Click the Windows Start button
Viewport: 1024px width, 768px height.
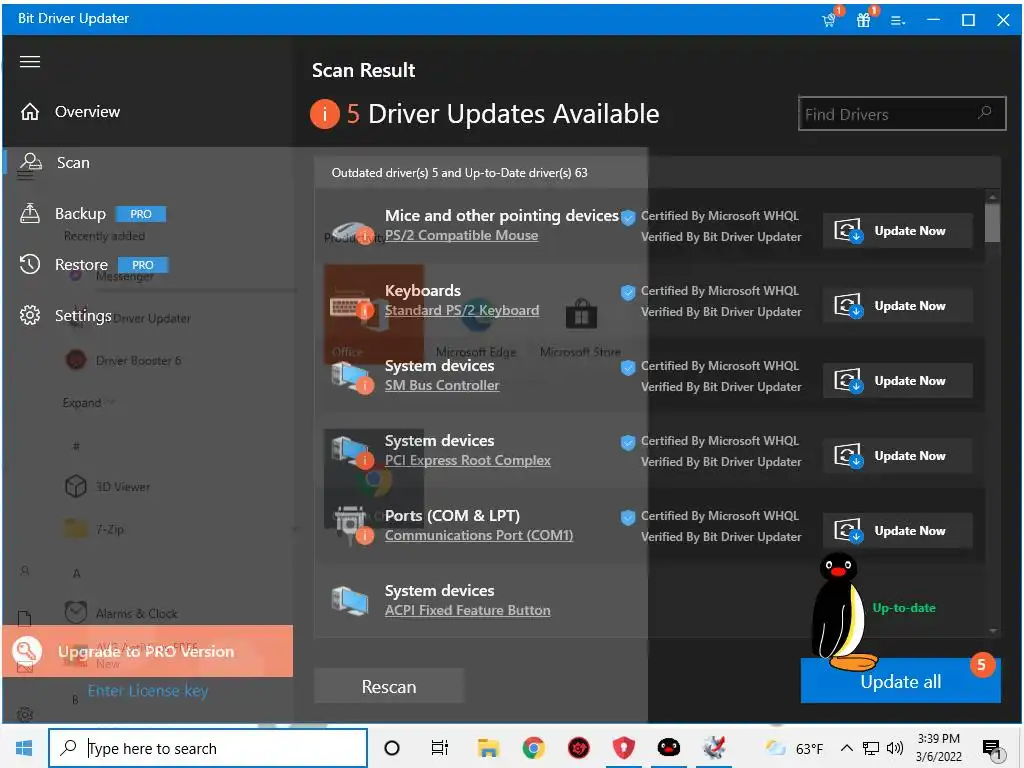[x=24, y=748]
